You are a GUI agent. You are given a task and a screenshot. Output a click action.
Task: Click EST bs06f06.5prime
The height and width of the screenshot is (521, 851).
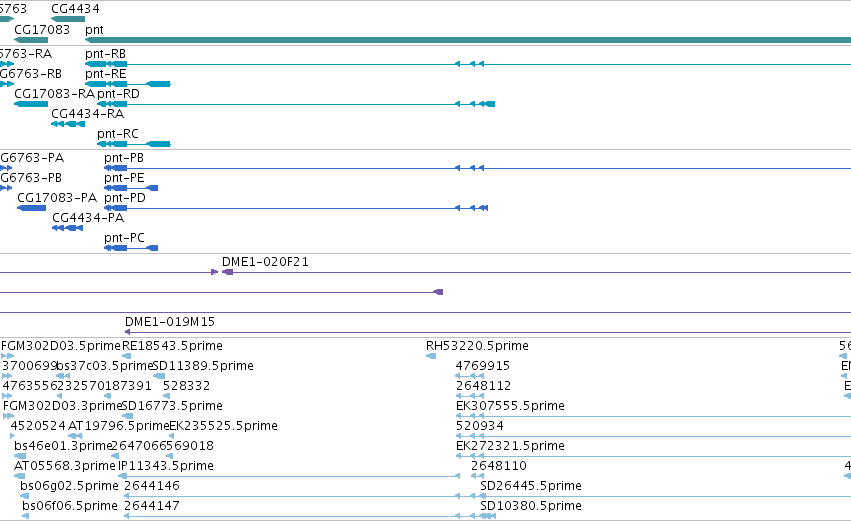(26, 516)
